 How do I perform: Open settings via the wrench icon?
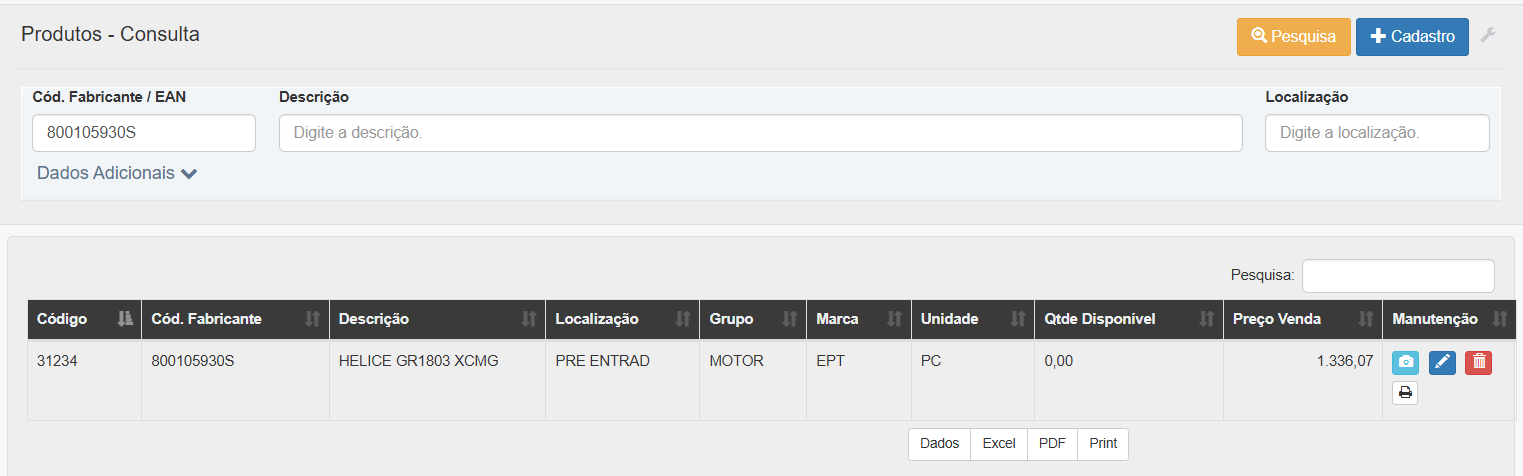point(1488,36)
